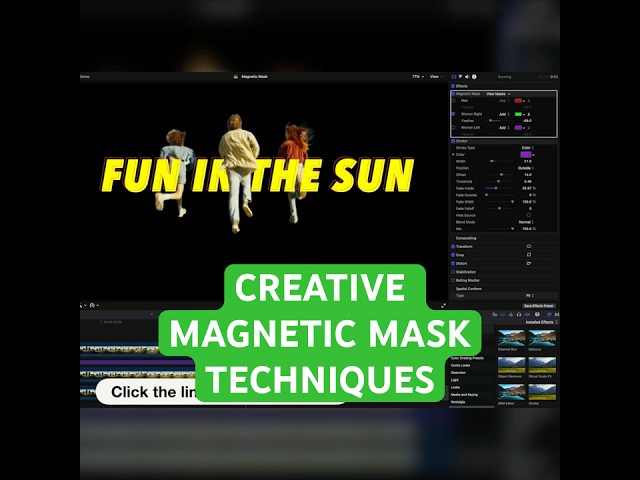Select the Stroke effect thumbnail
Viewport: 640px width, 480px height.
point(542,392)
